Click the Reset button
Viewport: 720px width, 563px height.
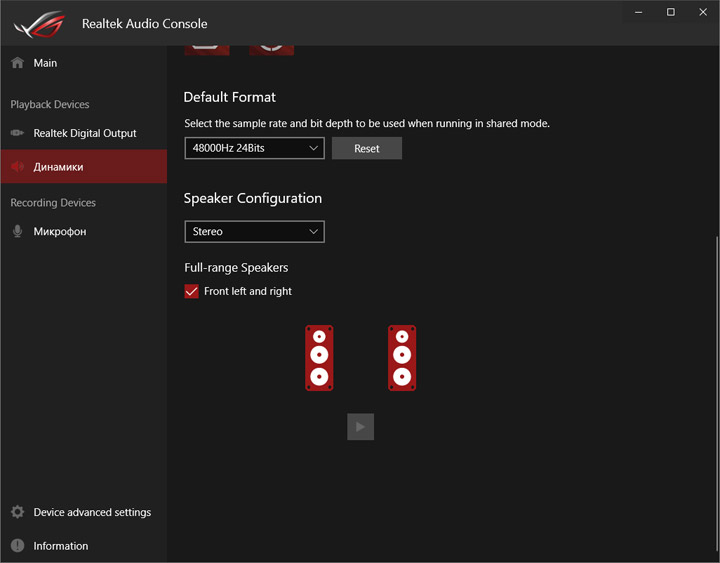(x=367, y=148)
